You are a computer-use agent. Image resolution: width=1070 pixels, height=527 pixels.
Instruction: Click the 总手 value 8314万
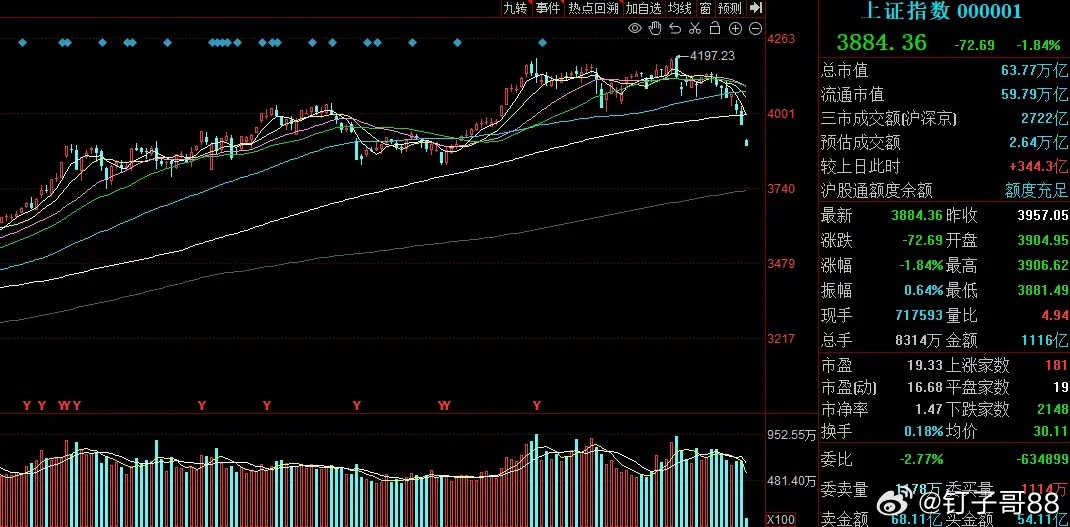918,339
